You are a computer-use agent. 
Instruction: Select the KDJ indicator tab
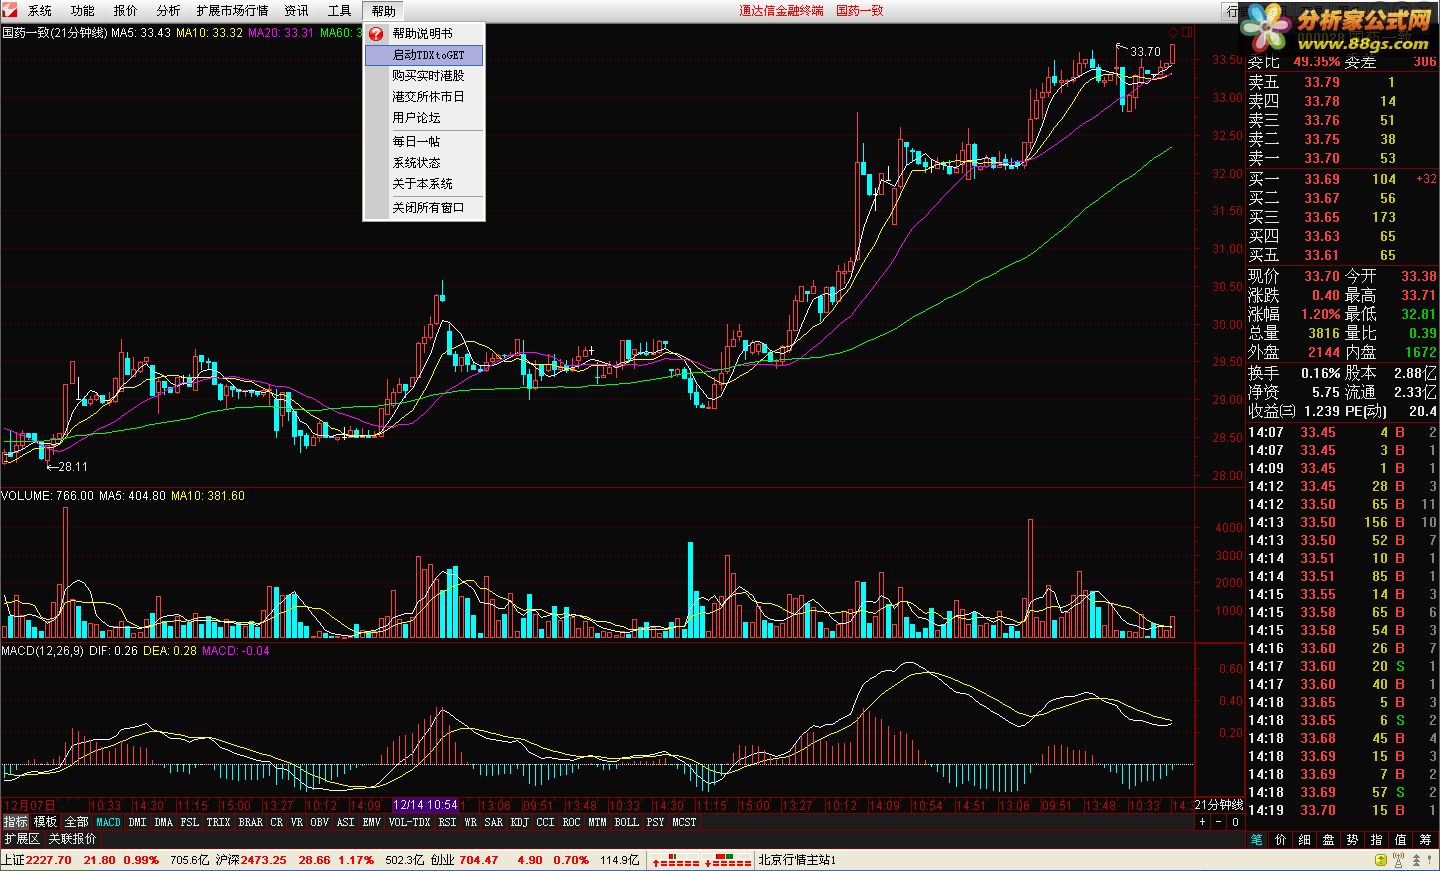(519, 822)
